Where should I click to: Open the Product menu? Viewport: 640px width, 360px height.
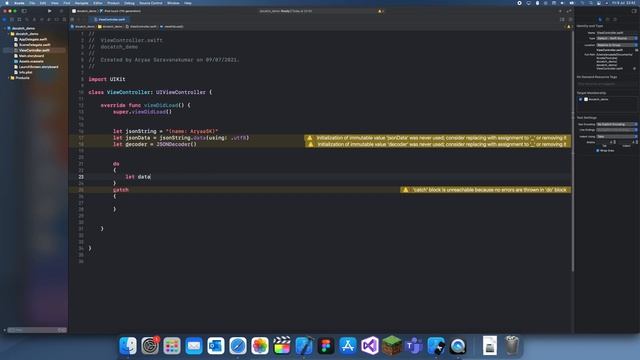[113, 3]
